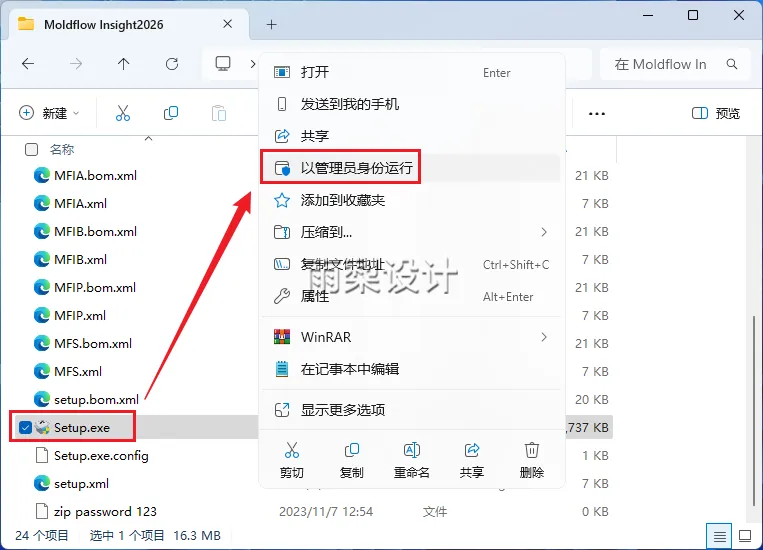The image size is (763, 550).
Task: Select the file MFS.bom.xml
Action: coord(93,344)
